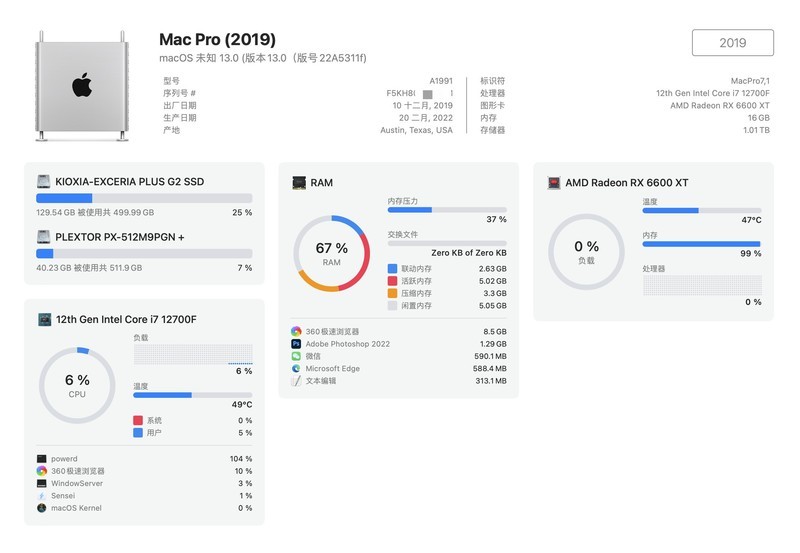Click the Adobe Photoshop 2022 icon

point(296,344)
